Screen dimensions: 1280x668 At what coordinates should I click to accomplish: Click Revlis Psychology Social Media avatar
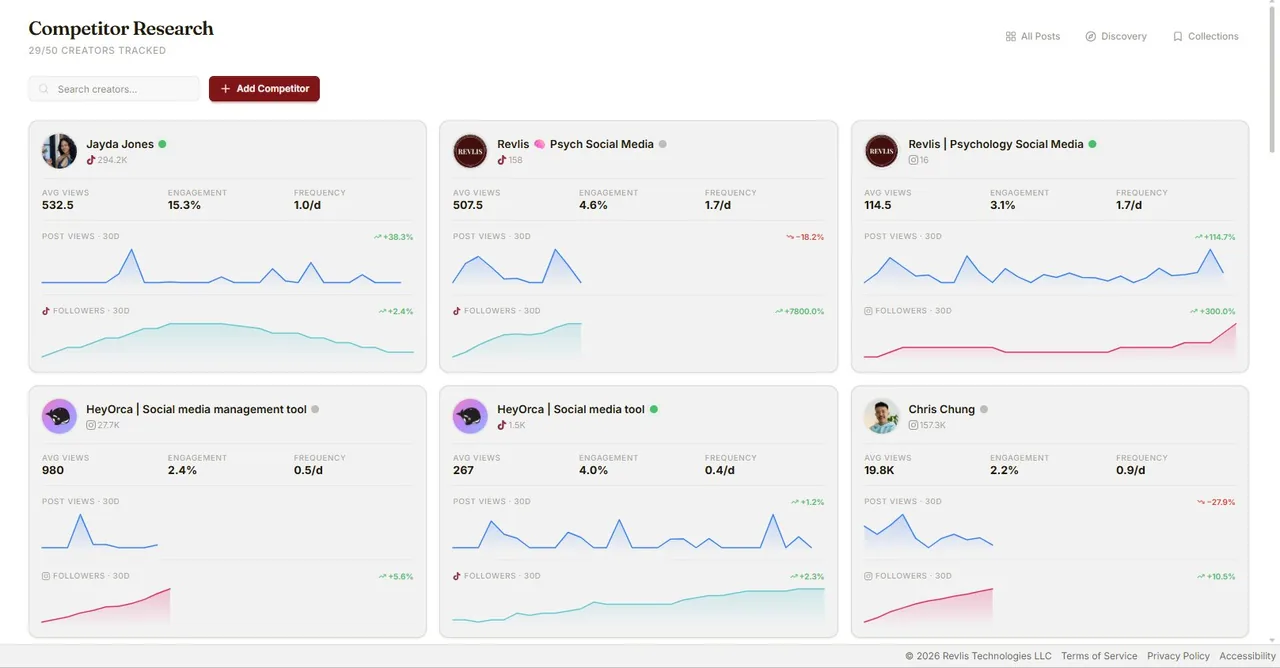[x=882, y=151]
